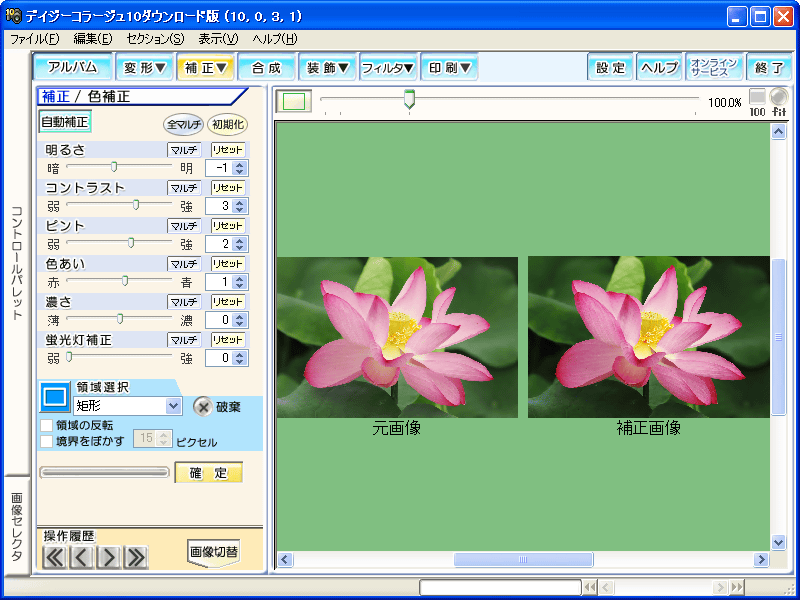800x600 pixels.
Task: Step back one operation in history
Action: pyautogui.click(x=81, y=557)
